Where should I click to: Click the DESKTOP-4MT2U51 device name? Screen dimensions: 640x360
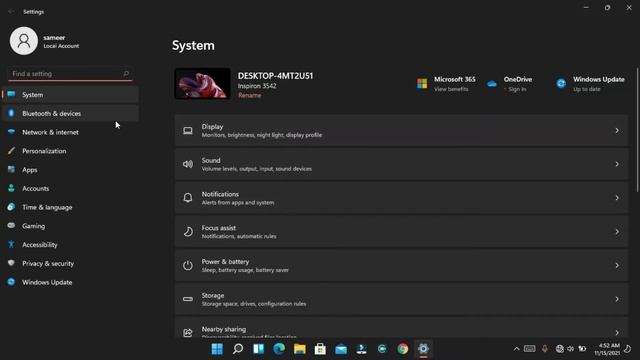[x=275, y=76]
